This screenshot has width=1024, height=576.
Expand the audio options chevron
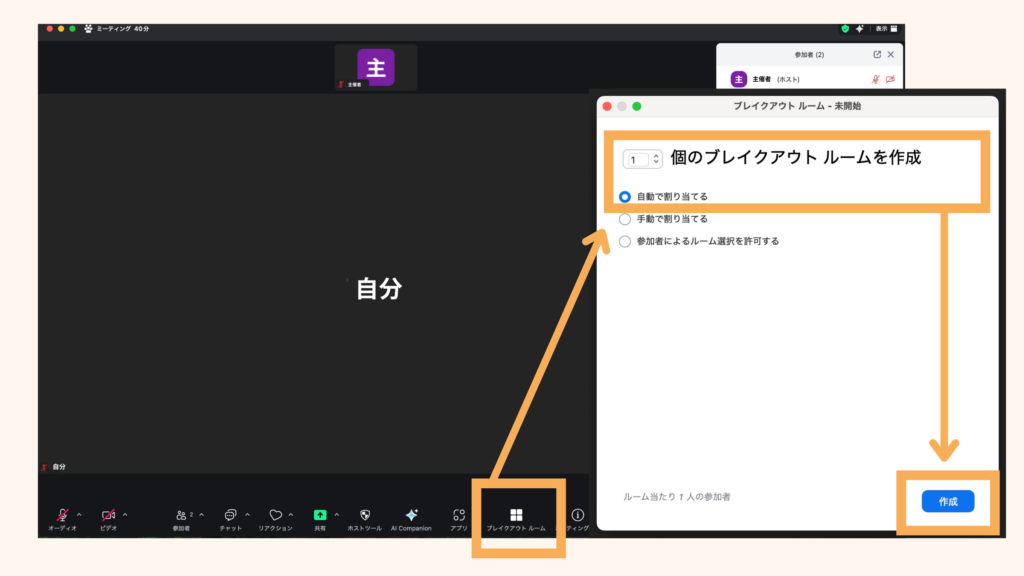tap(77, 513)
